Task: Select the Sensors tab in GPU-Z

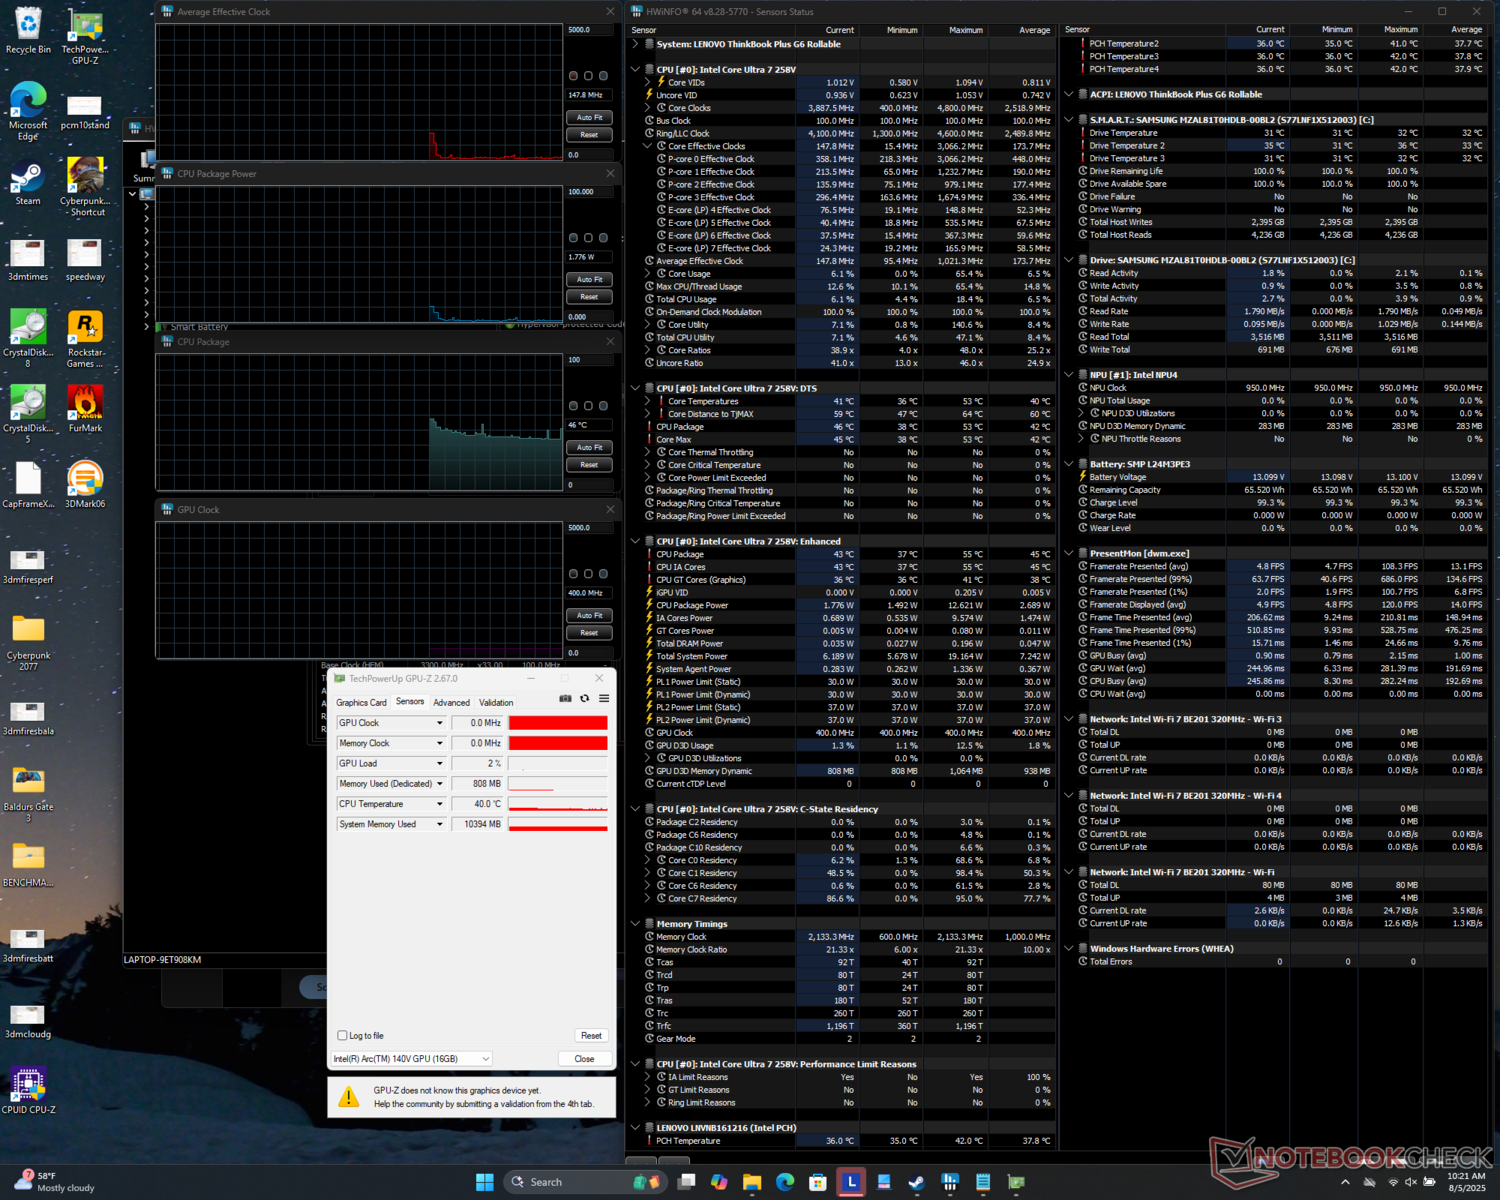Action: click(410, 702)
